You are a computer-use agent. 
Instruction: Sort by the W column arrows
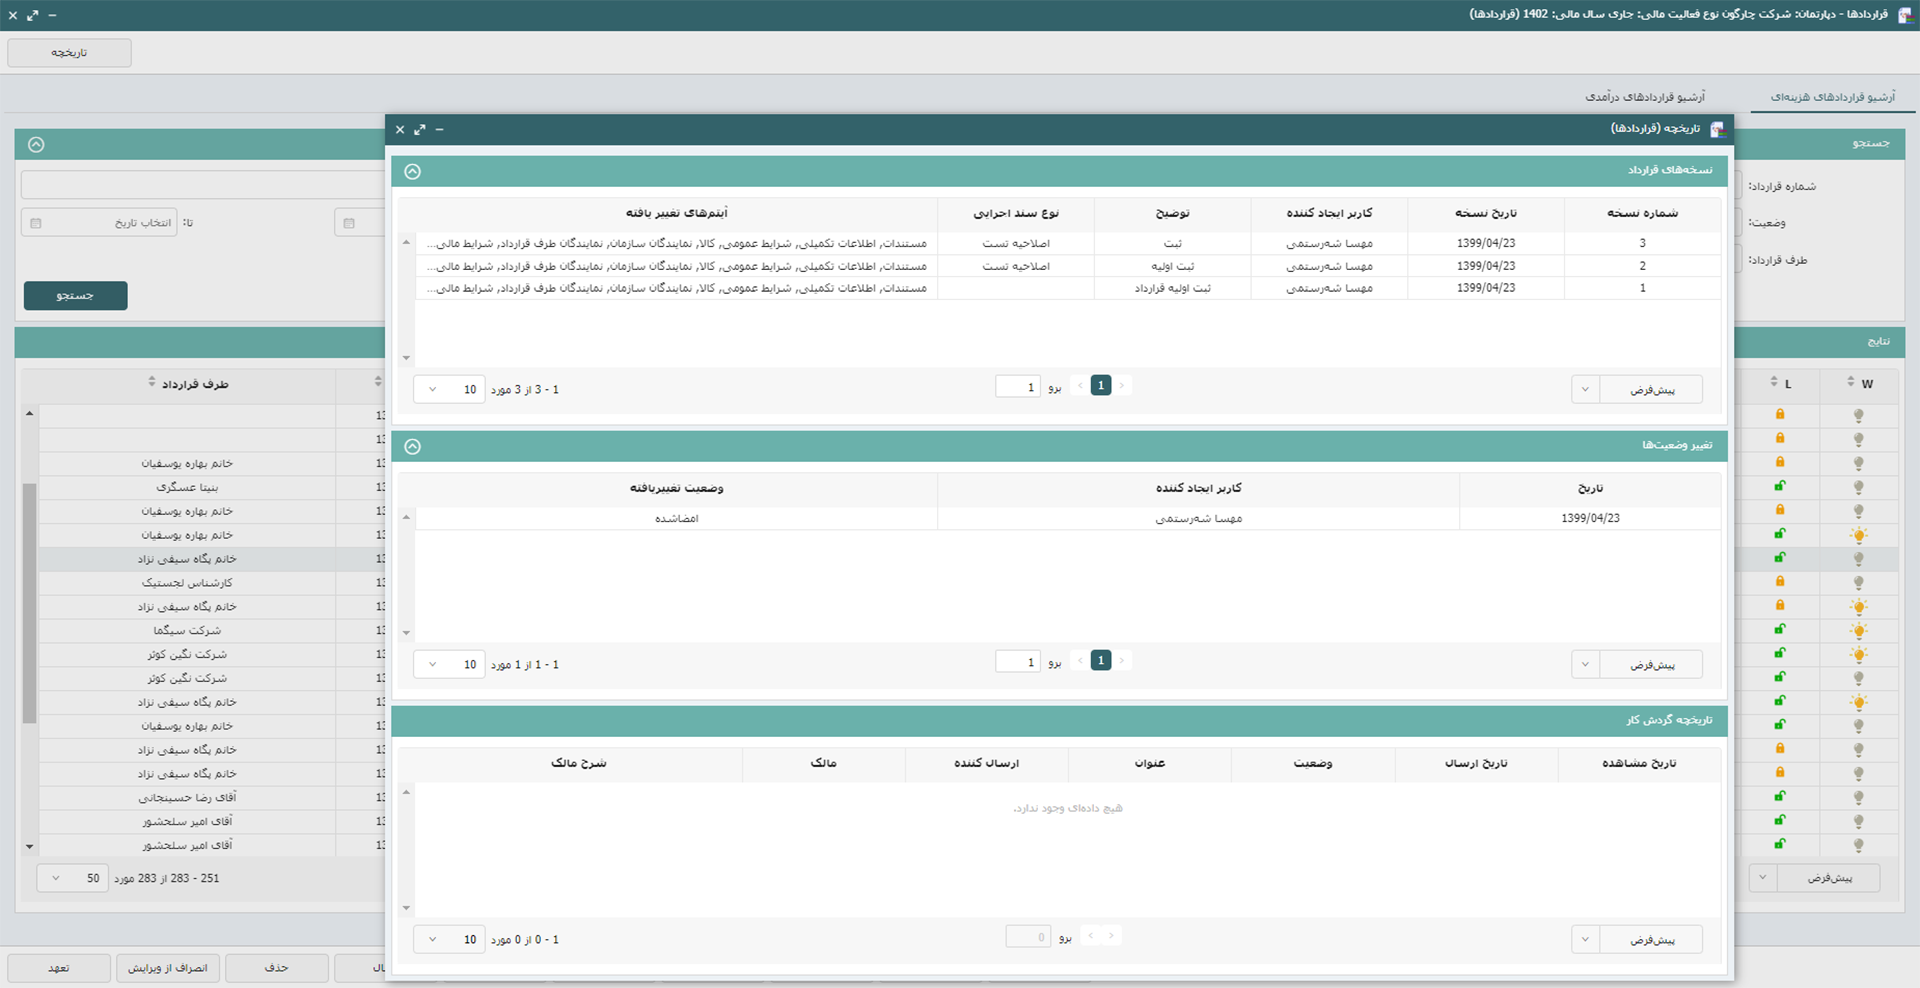pyautogui.click(x=1850, y=383)
